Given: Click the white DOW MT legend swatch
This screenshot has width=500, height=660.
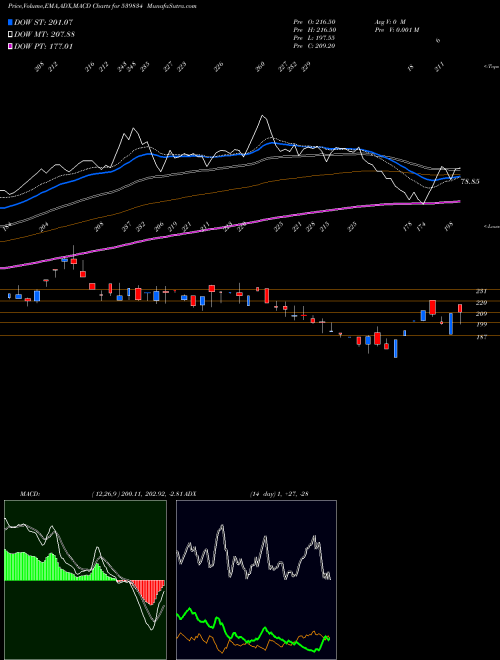Looking at the screenshot, I should point(11,34).
